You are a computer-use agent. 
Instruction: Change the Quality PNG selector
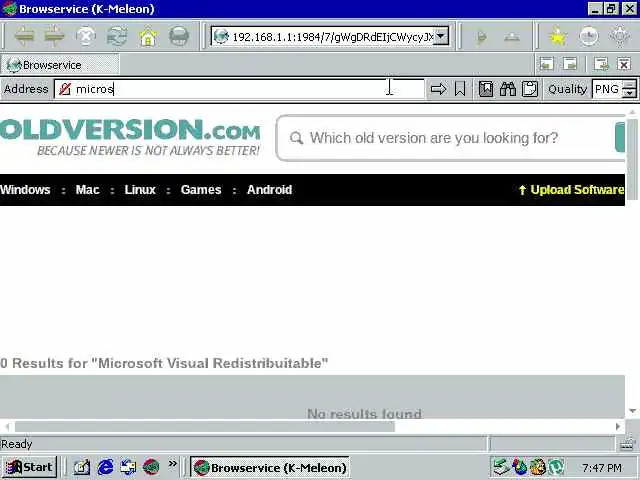[614, 89]
